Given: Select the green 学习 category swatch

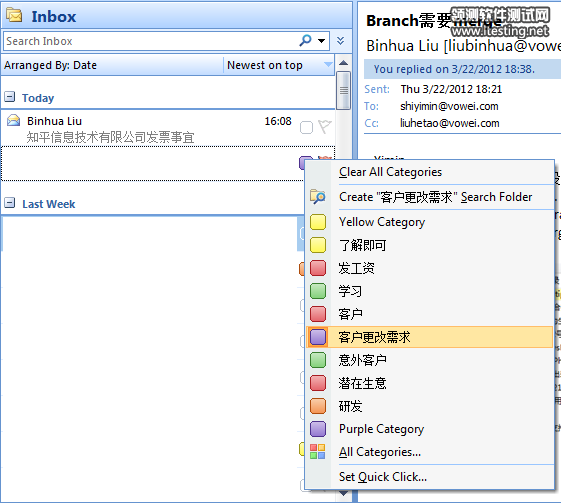Looking at the screenshot, I should point(318,291).
